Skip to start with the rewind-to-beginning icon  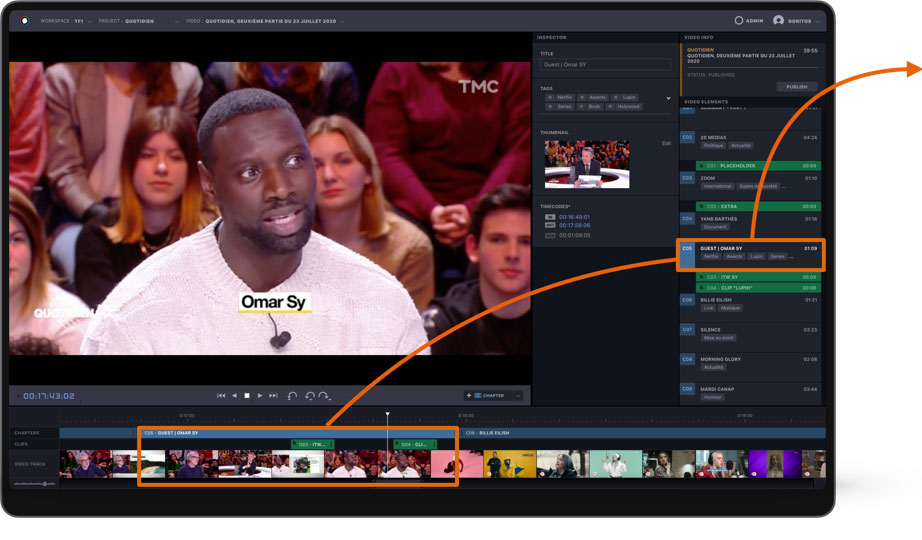(x=221, y=396)
